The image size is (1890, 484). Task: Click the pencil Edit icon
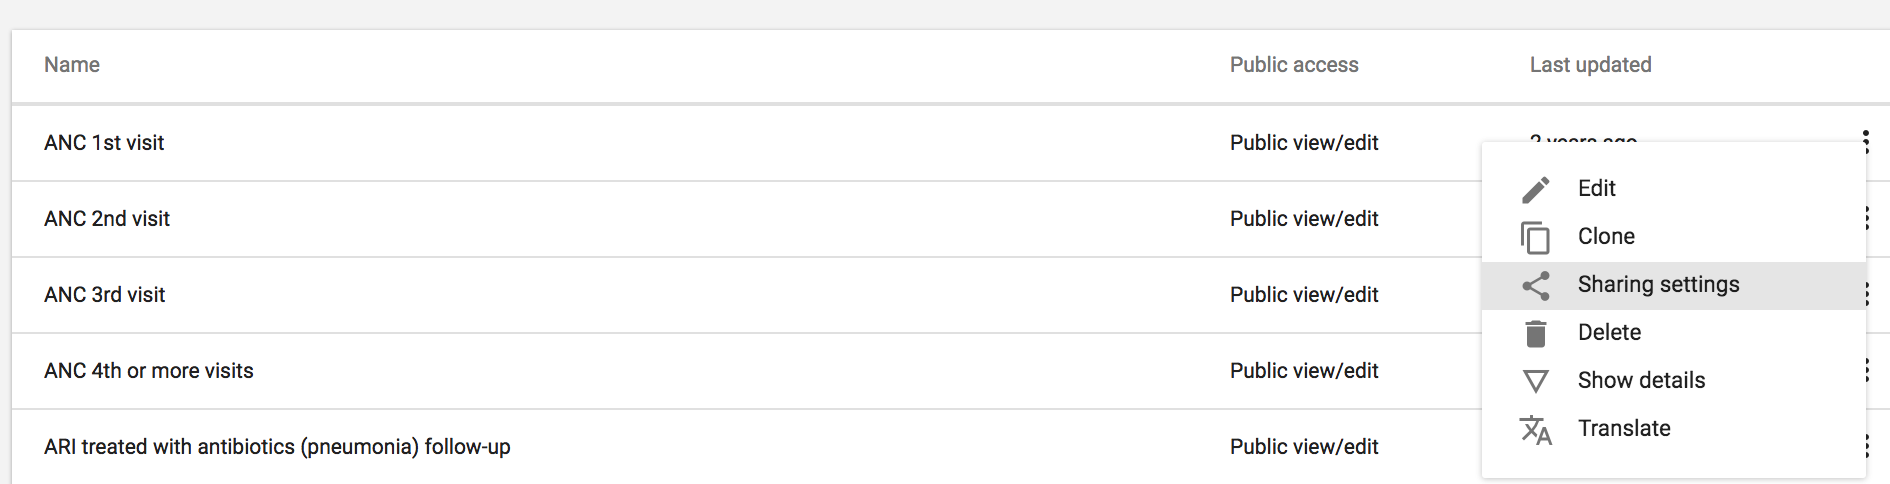point(1536,189)
